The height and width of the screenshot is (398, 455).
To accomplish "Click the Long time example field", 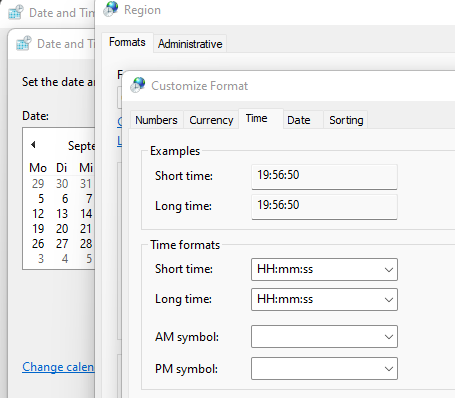I will pyautogui.click(x=324, y=207).
